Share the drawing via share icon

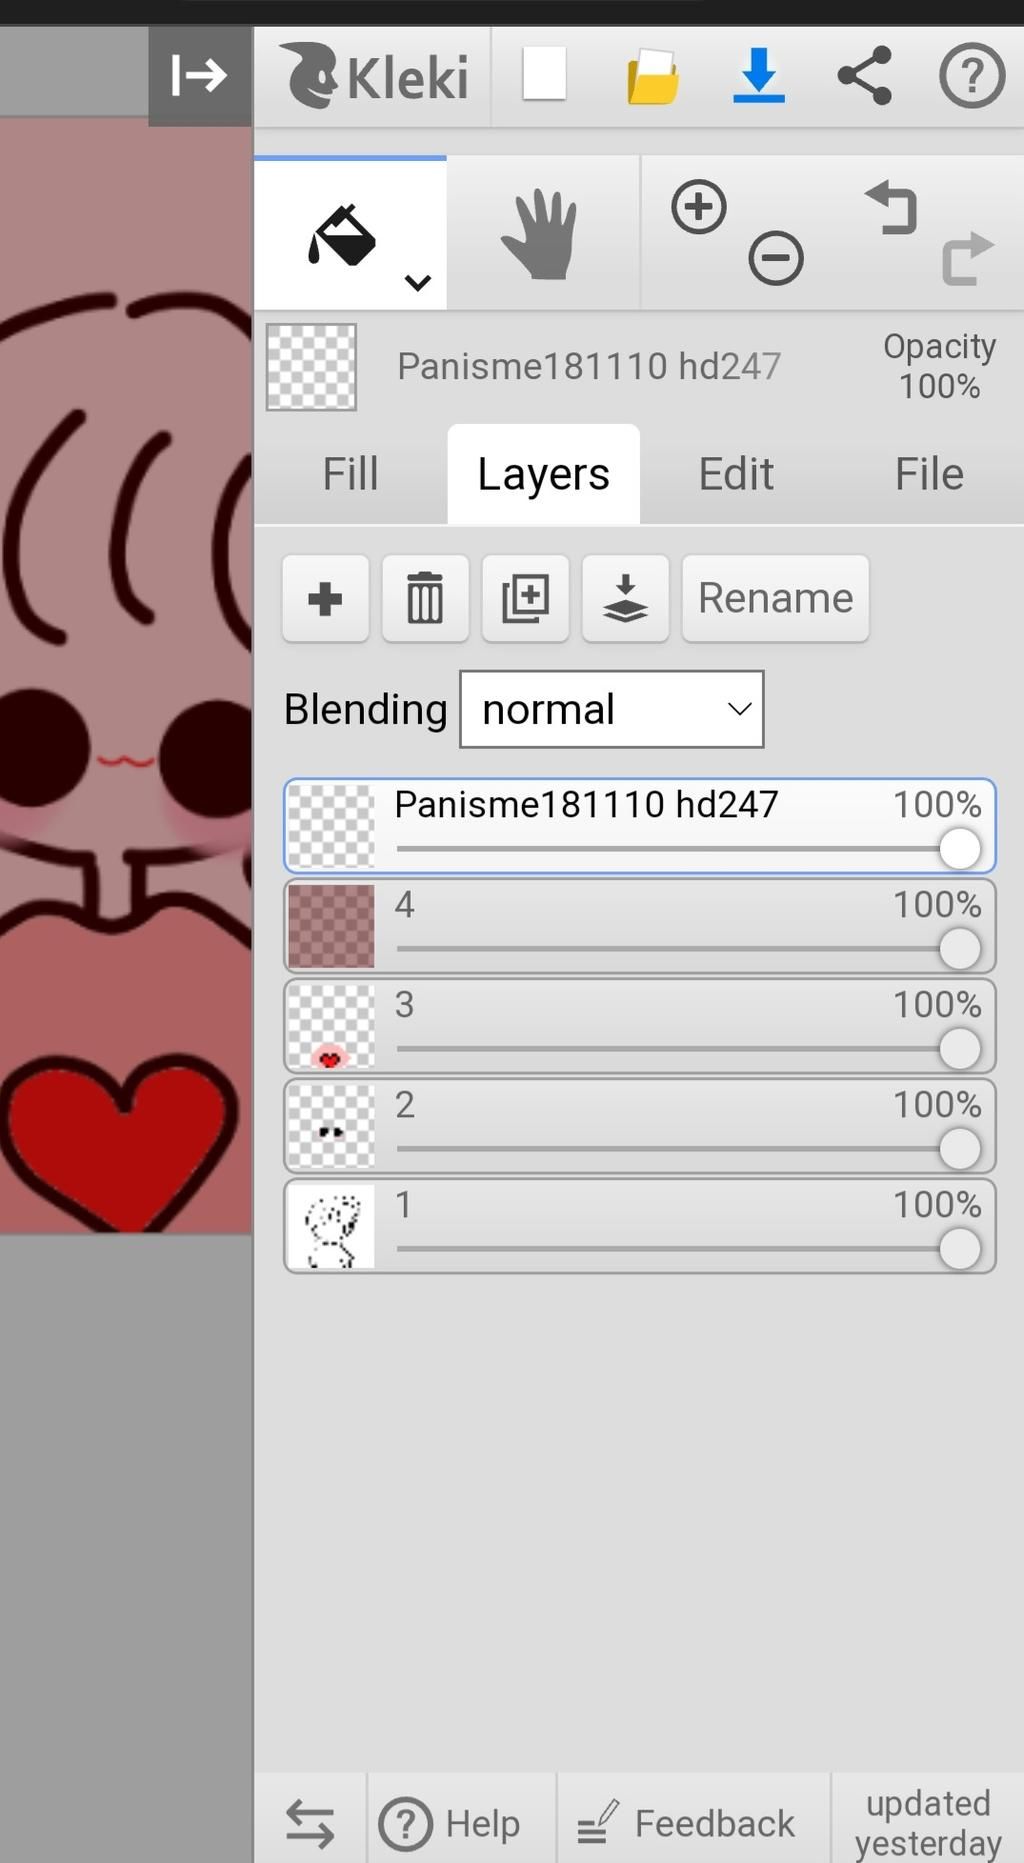coord(864,75)
